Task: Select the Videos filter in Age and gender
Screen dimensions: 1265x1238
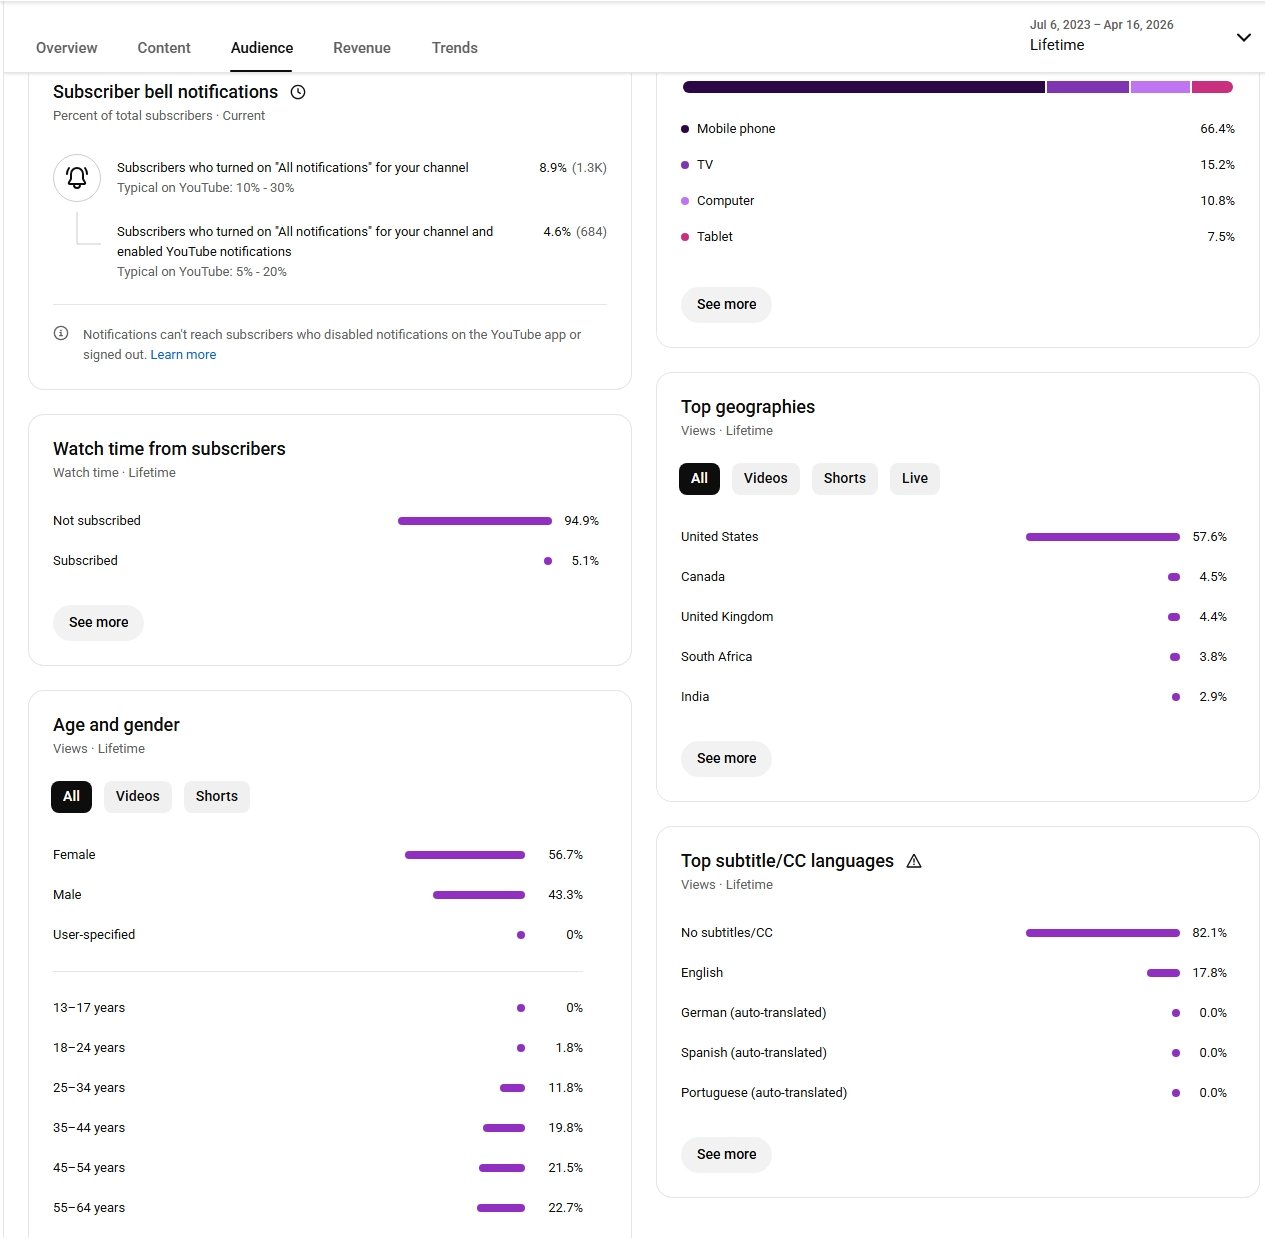Action: point(137,796)
